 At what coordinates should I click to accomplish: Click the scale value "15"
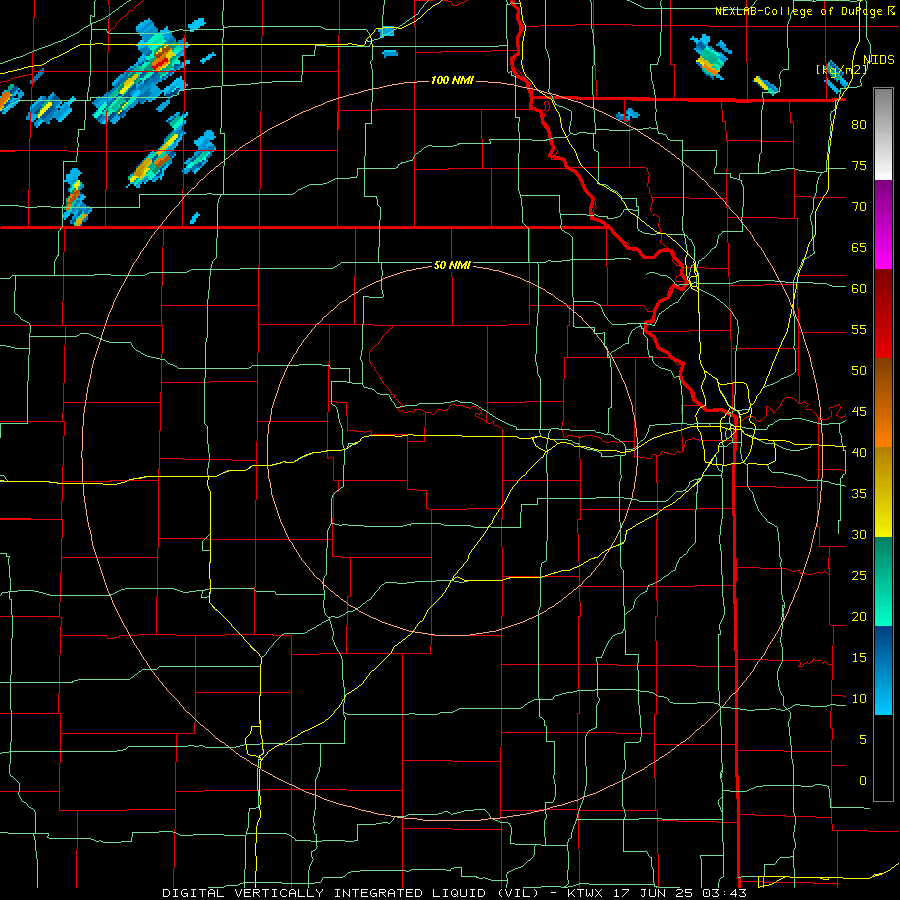[x=859, y=658]
